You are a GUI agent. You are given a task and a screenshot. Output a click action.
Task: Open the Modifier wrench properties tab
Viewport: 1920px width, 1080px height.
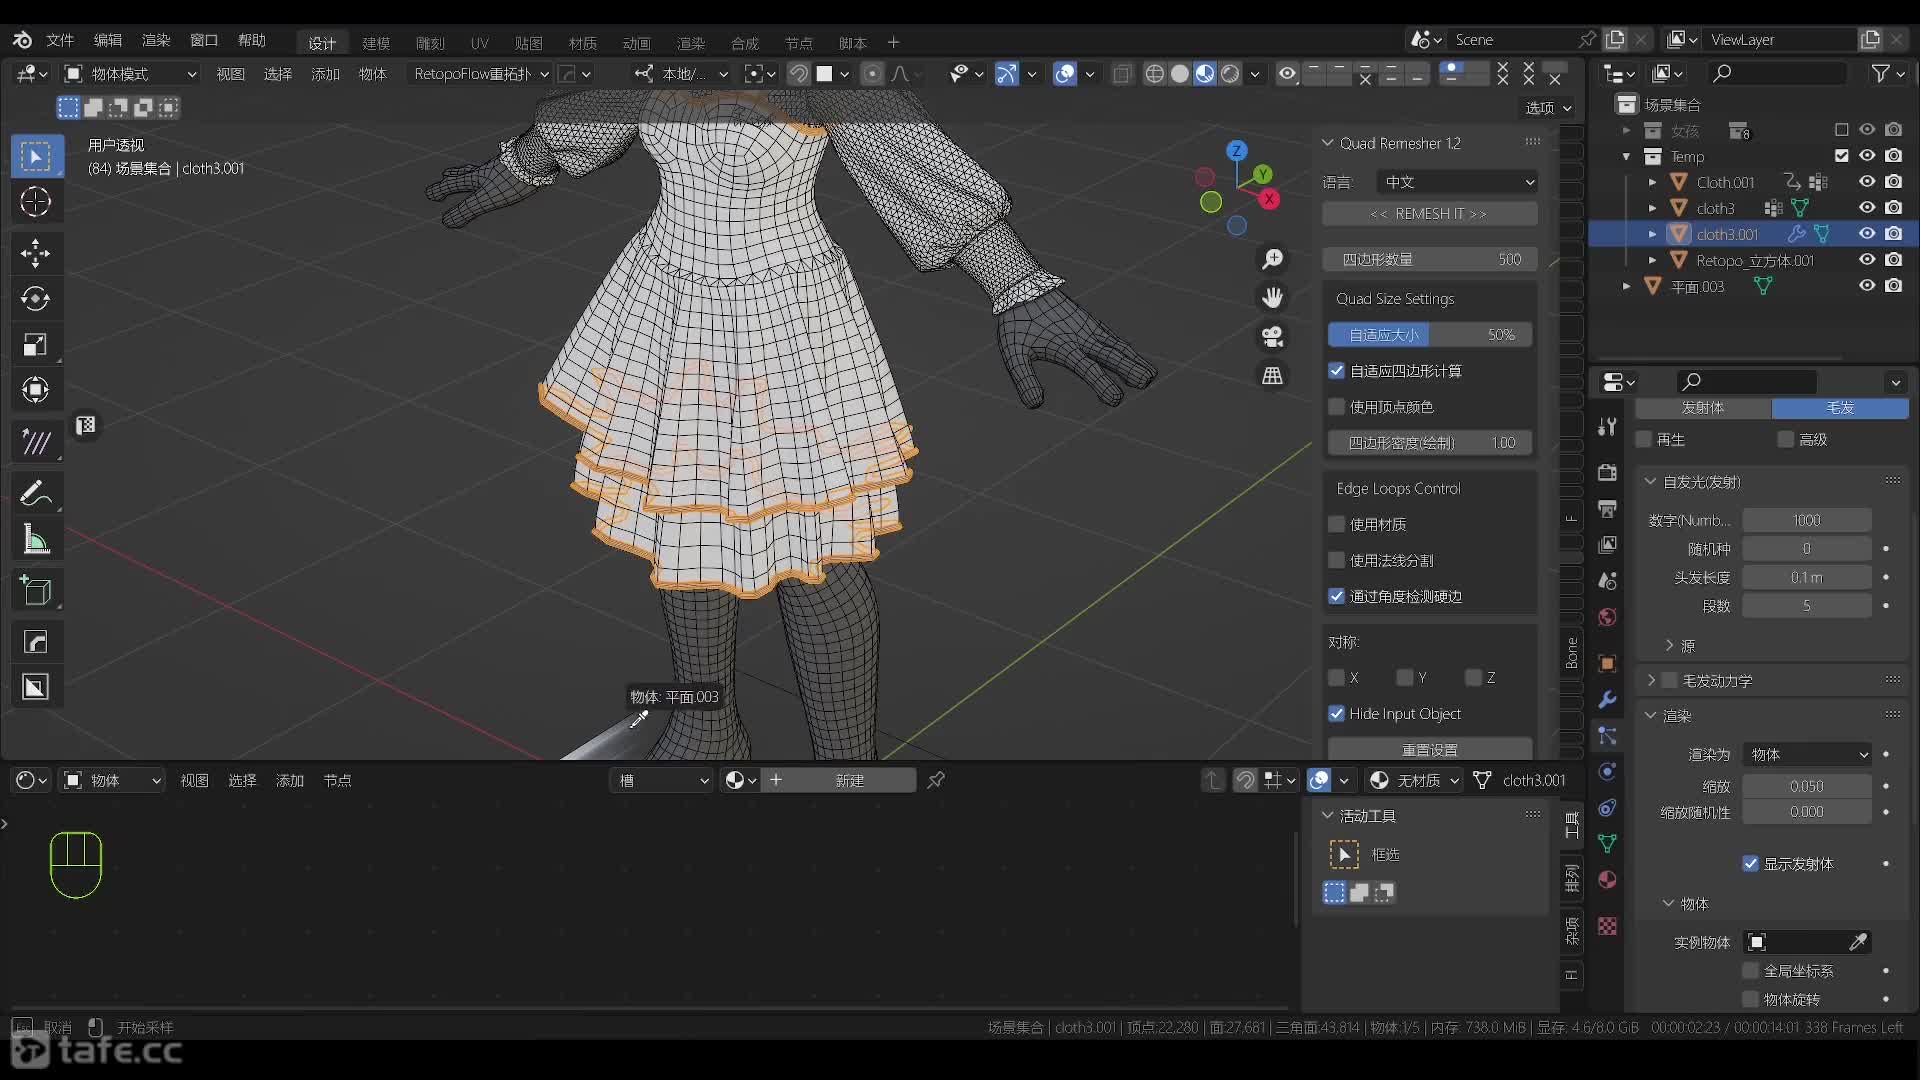point(1607,699)
